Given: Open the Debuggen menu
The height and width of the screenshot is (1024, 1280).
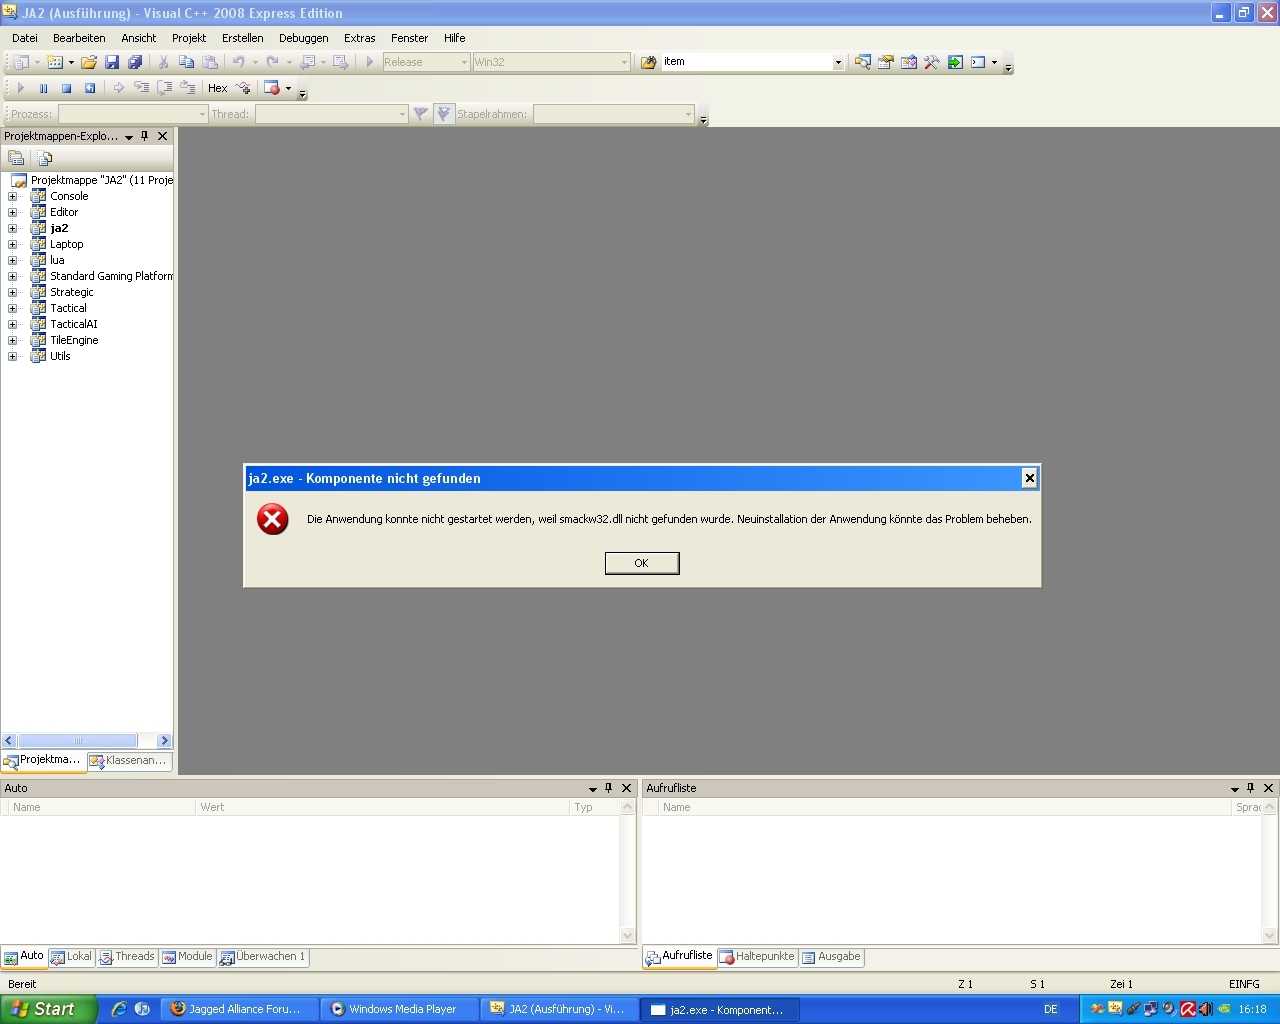Looking at the screenshot, I should pyautogui.click(x=303, y=38).
